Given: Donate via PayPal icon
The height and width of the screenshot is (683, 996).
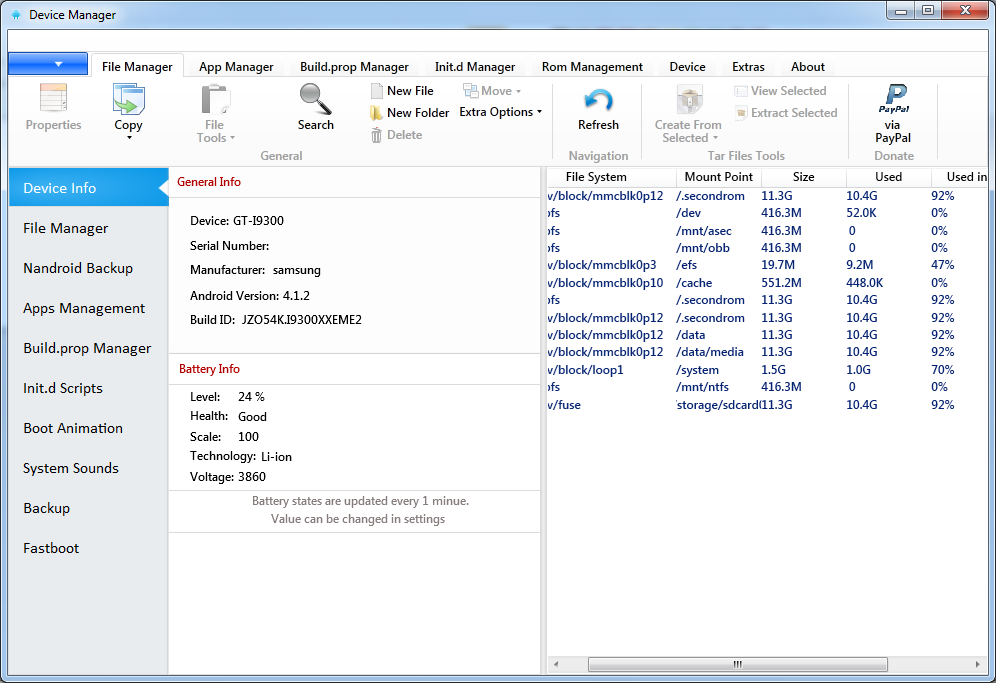Looking at the screenshot, I should pyautogui.click(x=892, y=99).
